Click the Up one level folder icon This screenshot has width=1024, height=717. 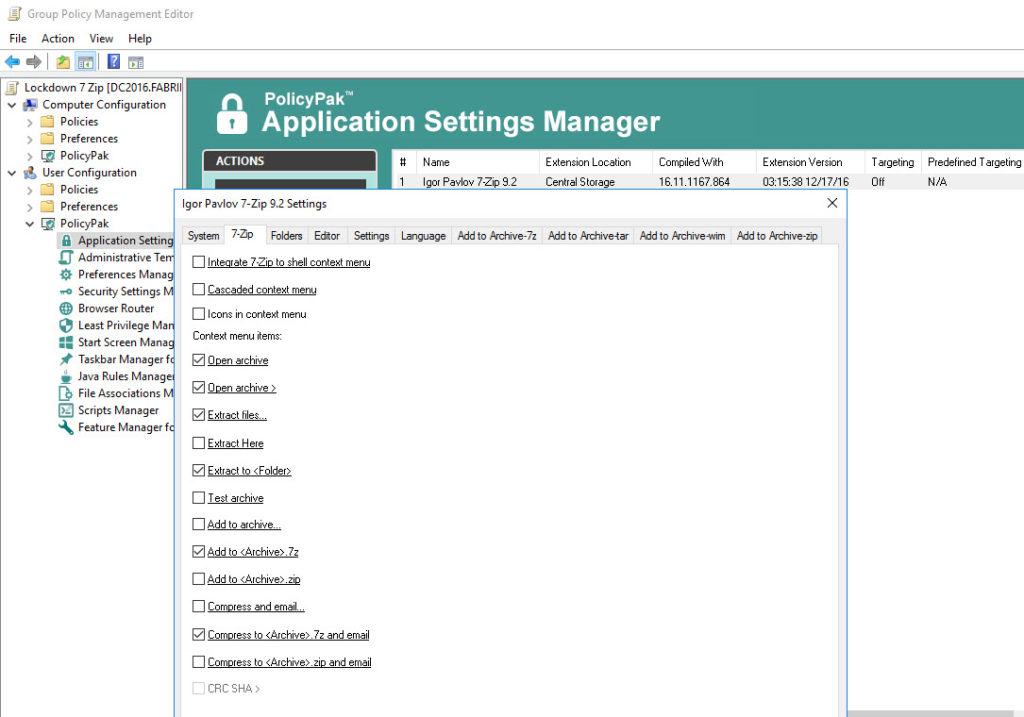pyautogui.click(x=63, y=62)
